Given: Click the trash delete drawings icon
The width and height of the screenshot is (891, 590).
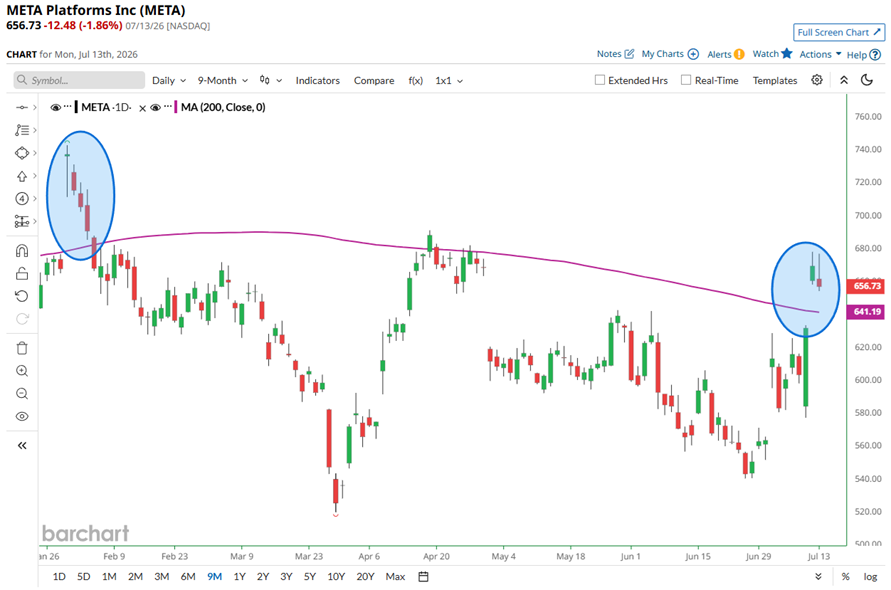Looking at the screenshot, I should [22, 348].
